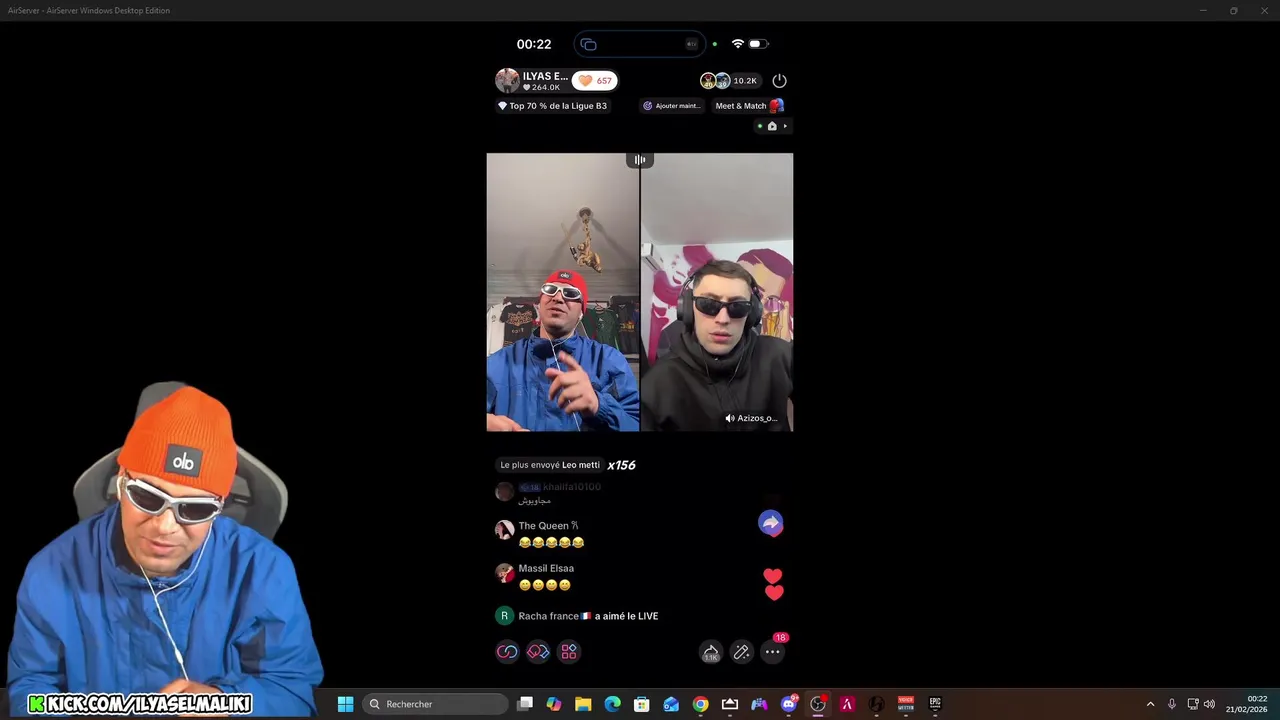Open Task View on the taskbar

pos(525,704)
